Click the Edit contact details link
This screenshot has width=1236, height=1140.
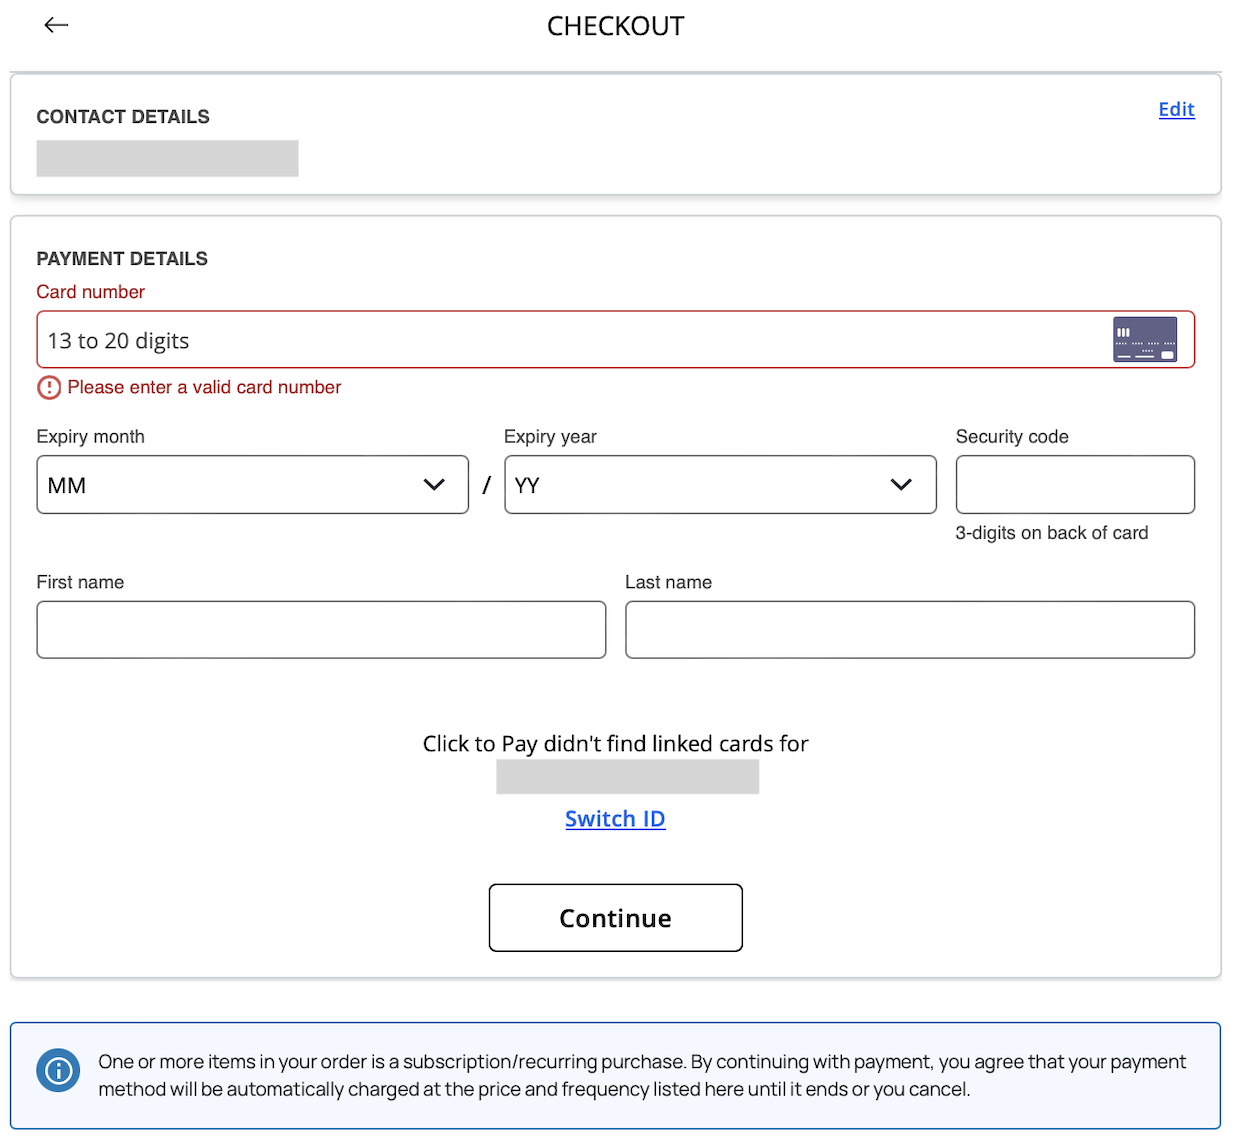click(x=1176, y=110)
